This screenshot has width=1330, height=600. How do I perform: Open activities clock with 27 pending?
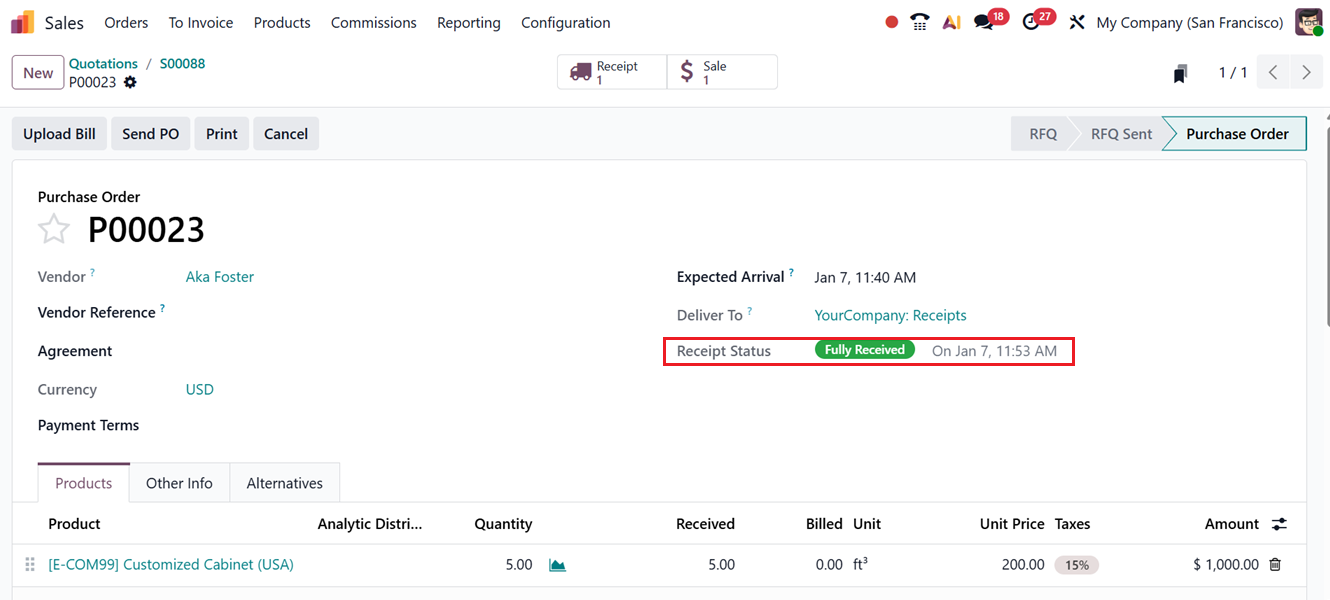coord(1032,22)
